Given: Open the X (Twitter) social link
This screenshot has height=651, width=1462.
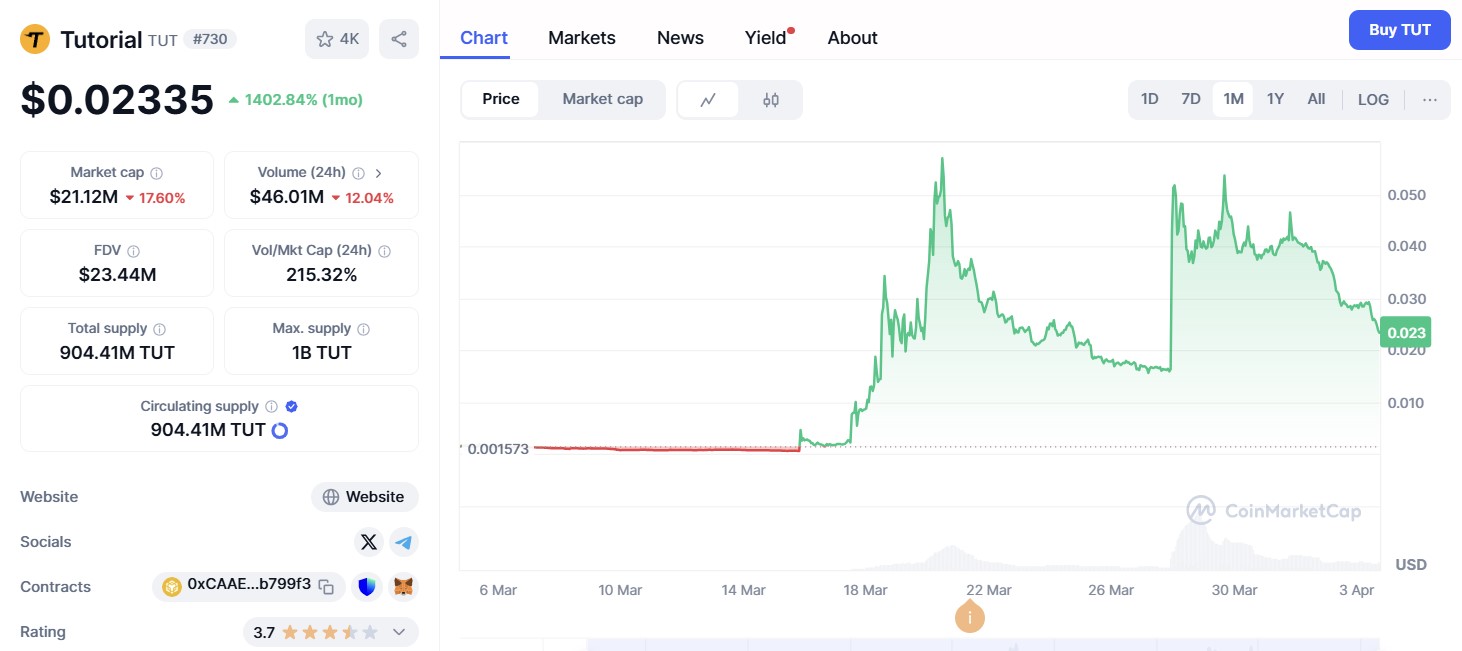Looking at the screenshot, I should [x=369, y=542].
